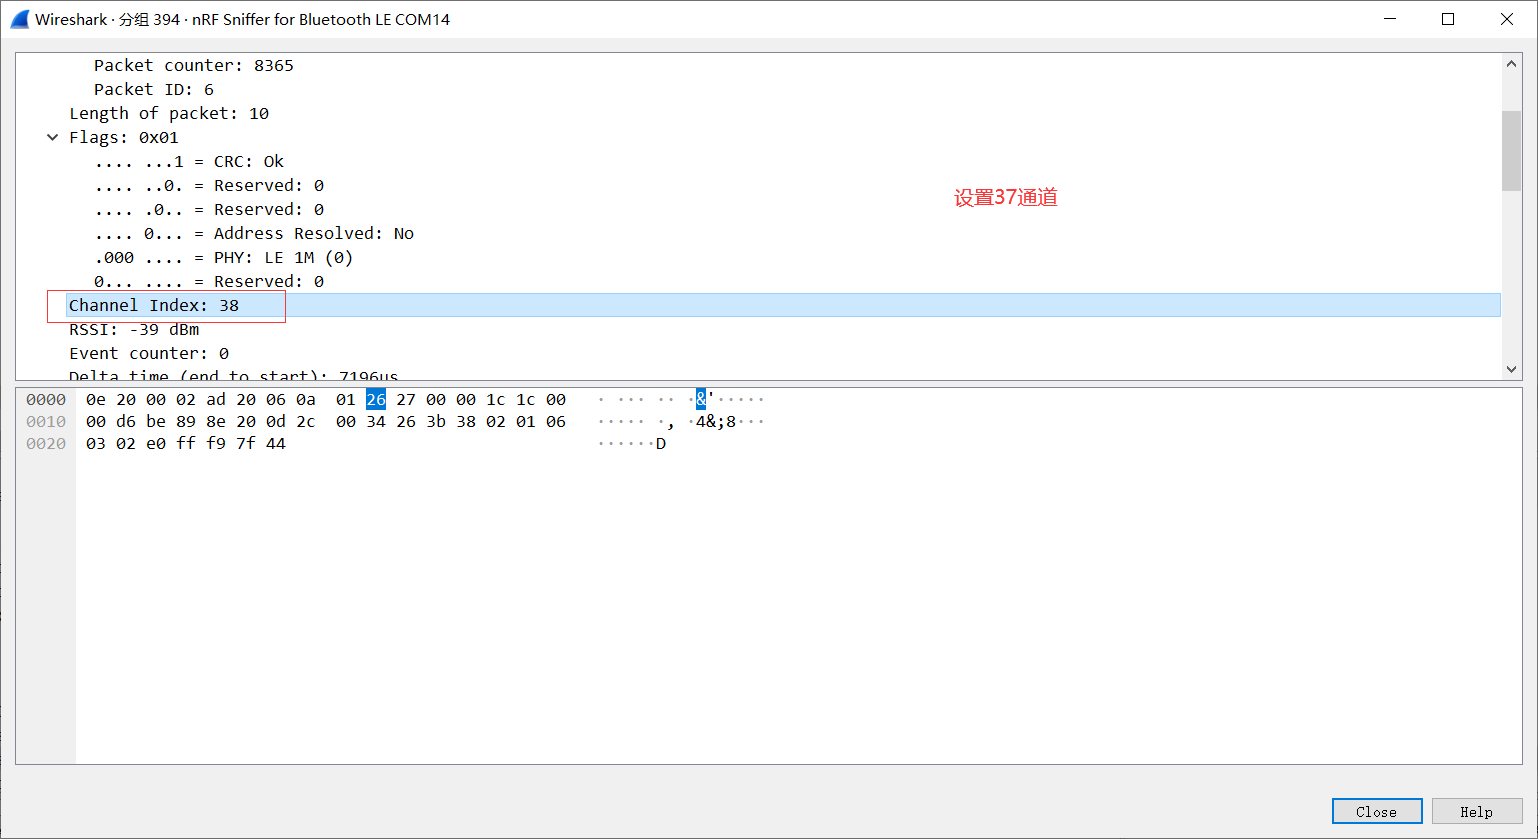Click the Wireshark fin icon in title bar

[x=20, y=19]
